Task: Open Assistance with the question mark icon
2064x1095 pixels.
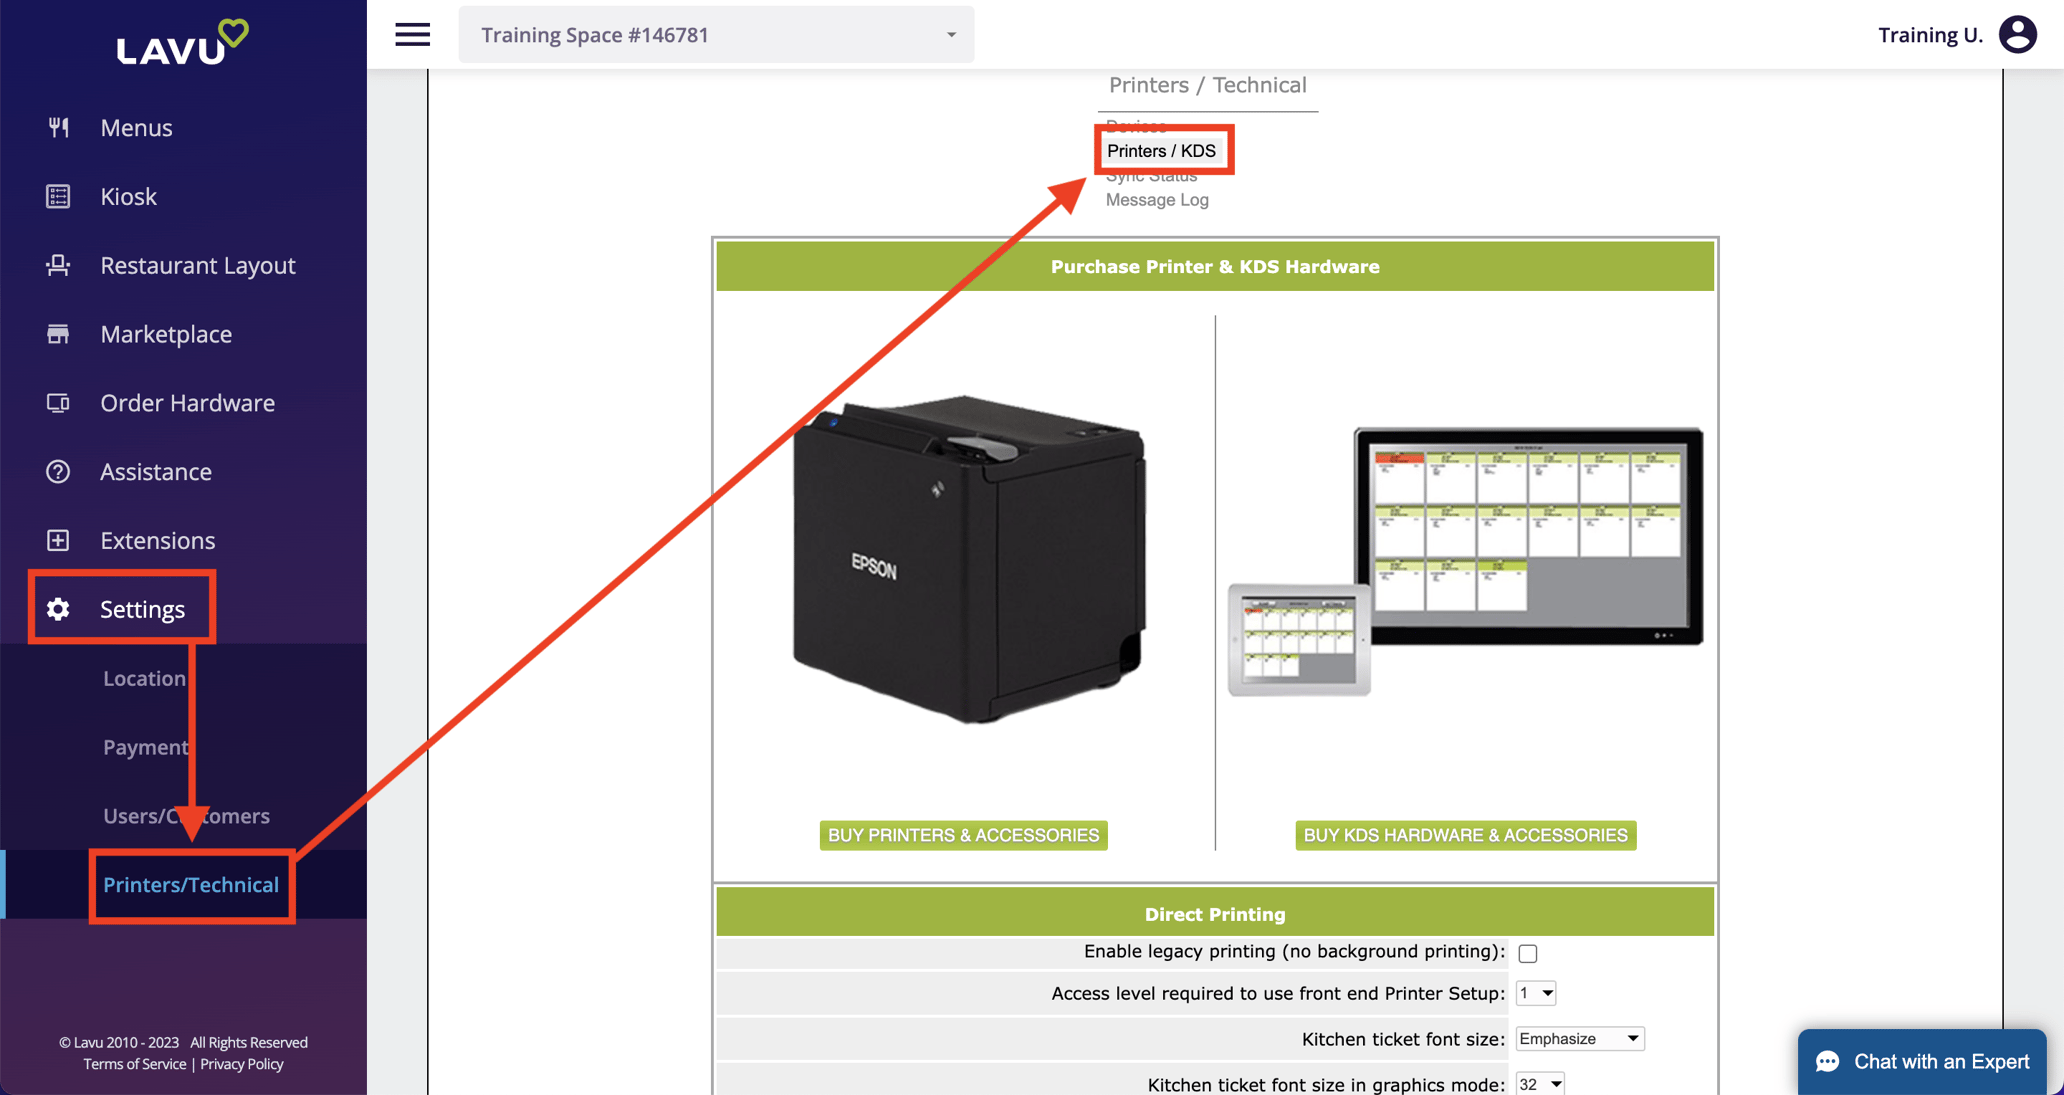Action: point(58,471)
